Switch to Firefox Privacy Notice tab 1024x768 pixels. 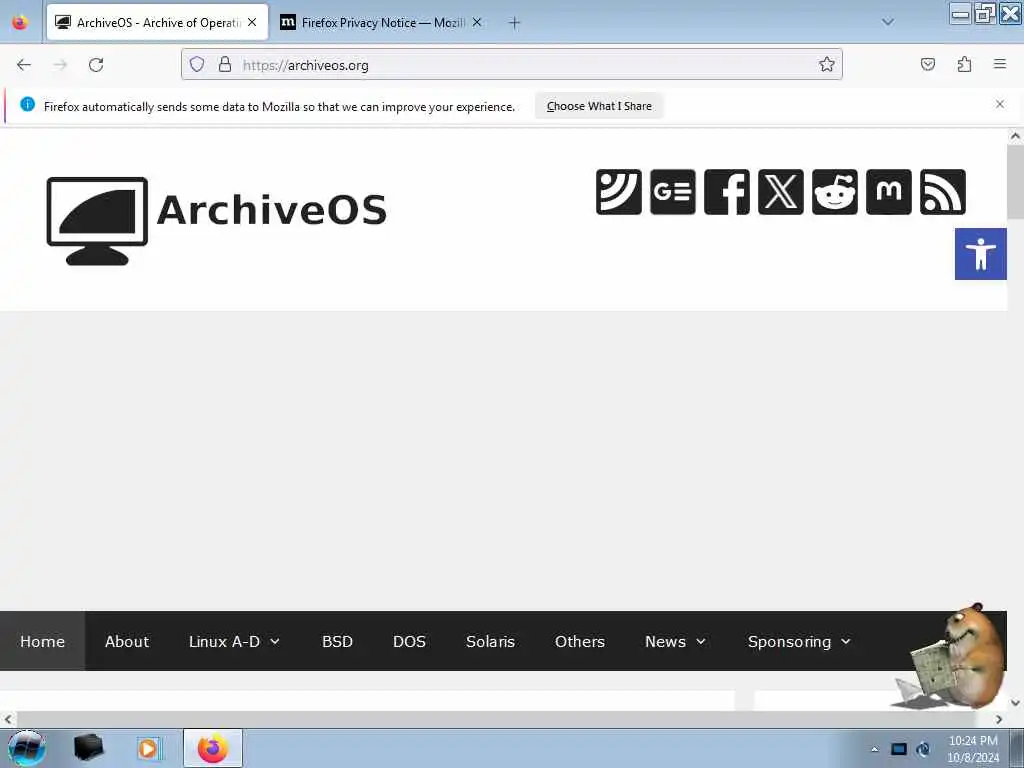[x=382, y=23]
